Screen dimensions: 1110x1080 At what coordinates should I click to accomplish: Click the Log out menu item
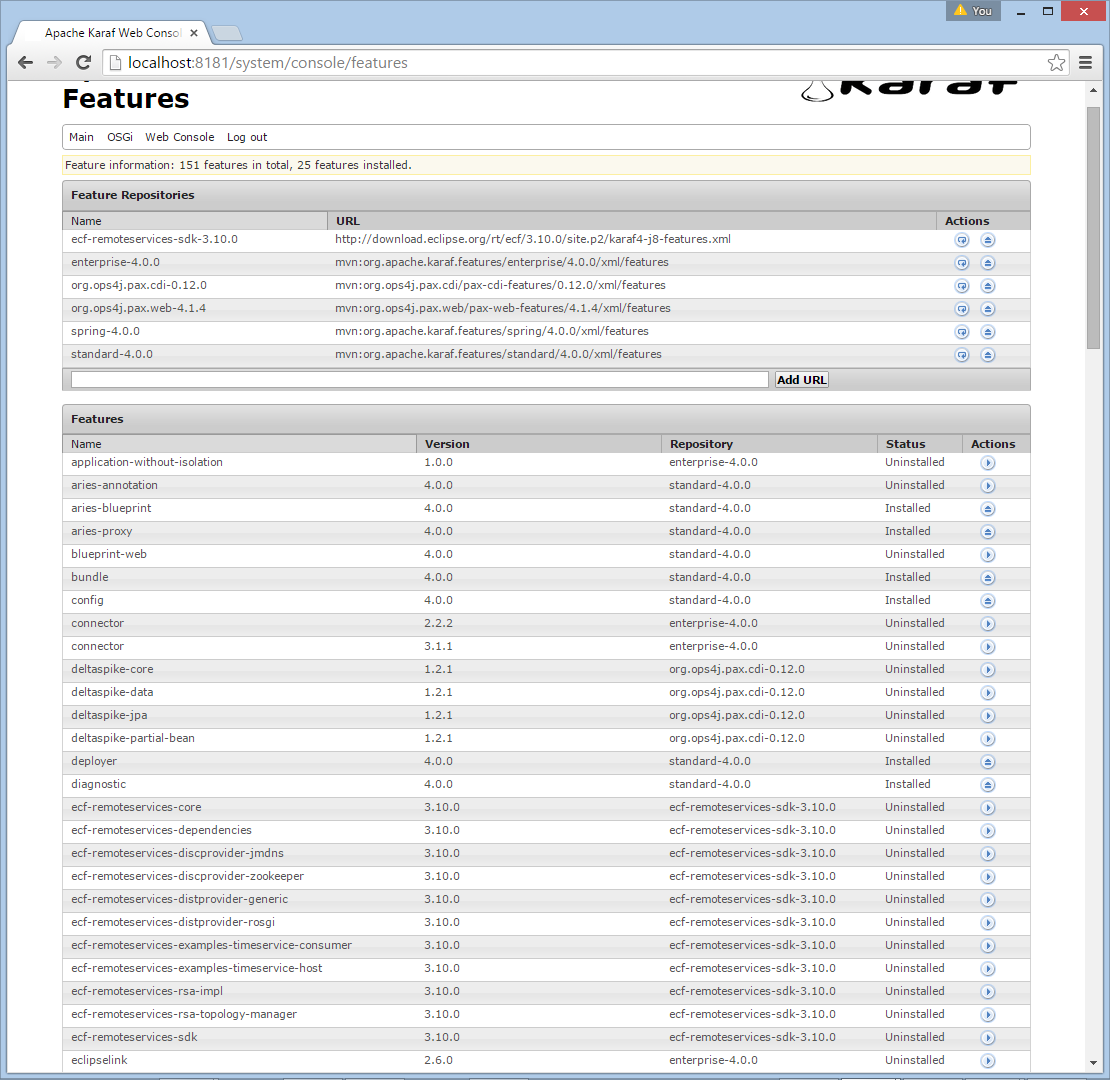tap(247, 137)
